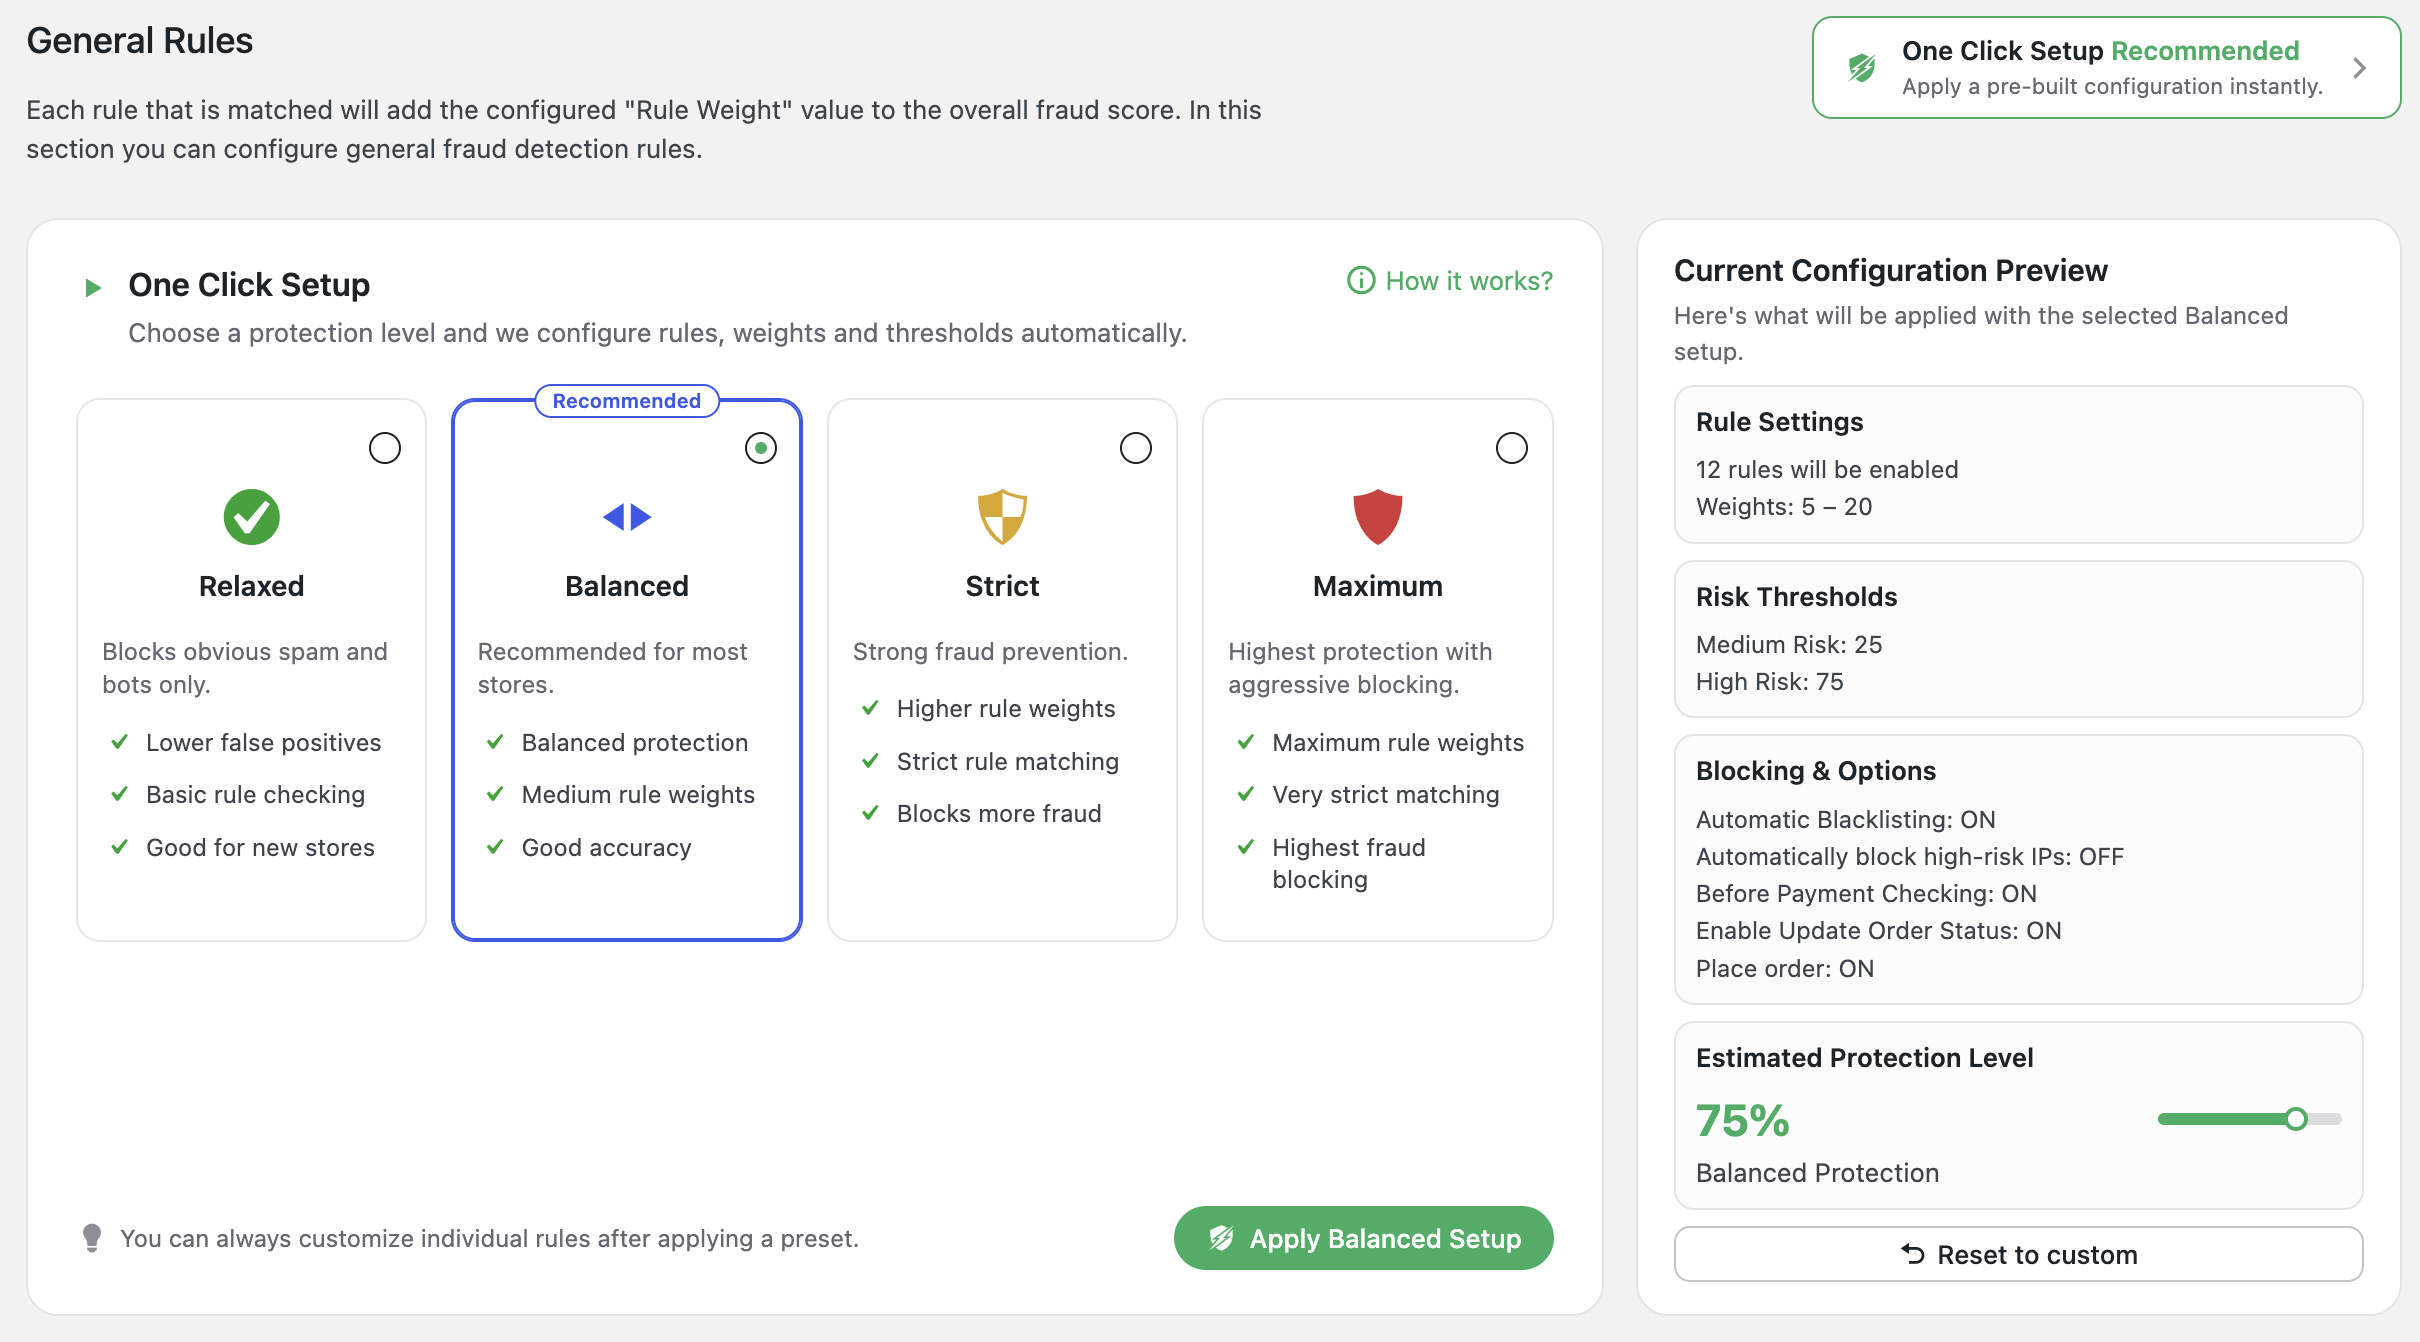Click '12 rules will be enabled' text
The height and width of the screenshot is (1342, 2420).
click(x=1827, y=469)
